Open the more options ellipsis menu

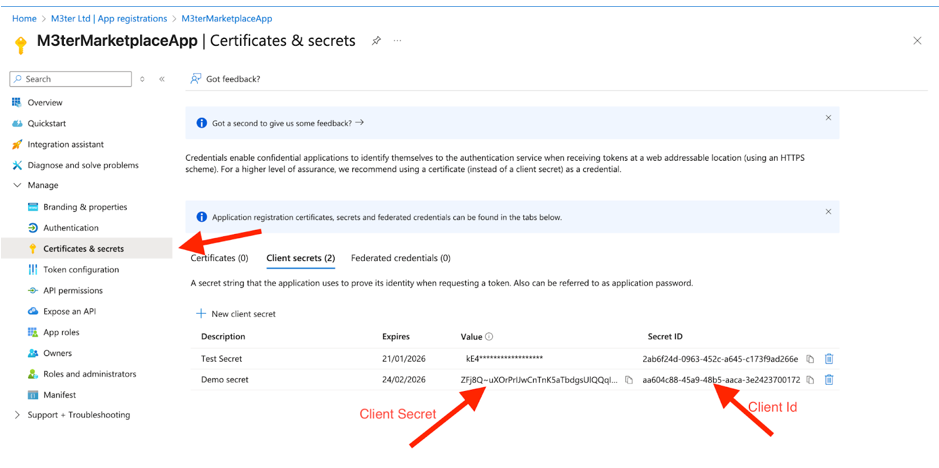(x=397, y=41)
